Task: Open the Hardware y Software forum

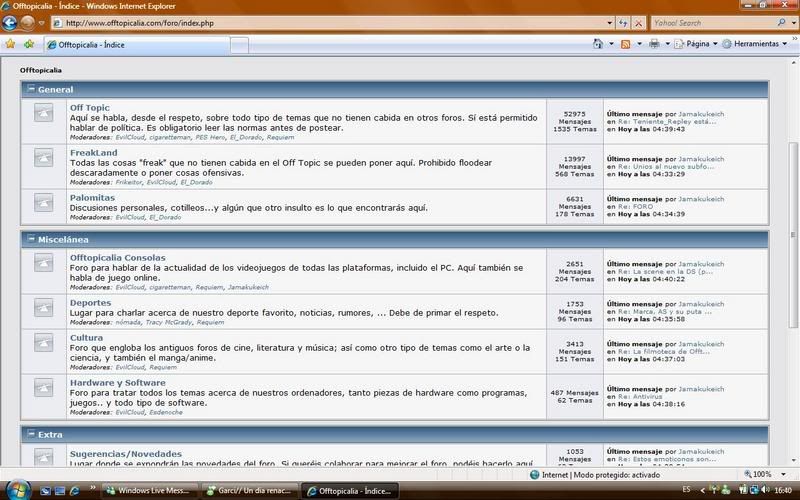Action: tap(117, 382)
